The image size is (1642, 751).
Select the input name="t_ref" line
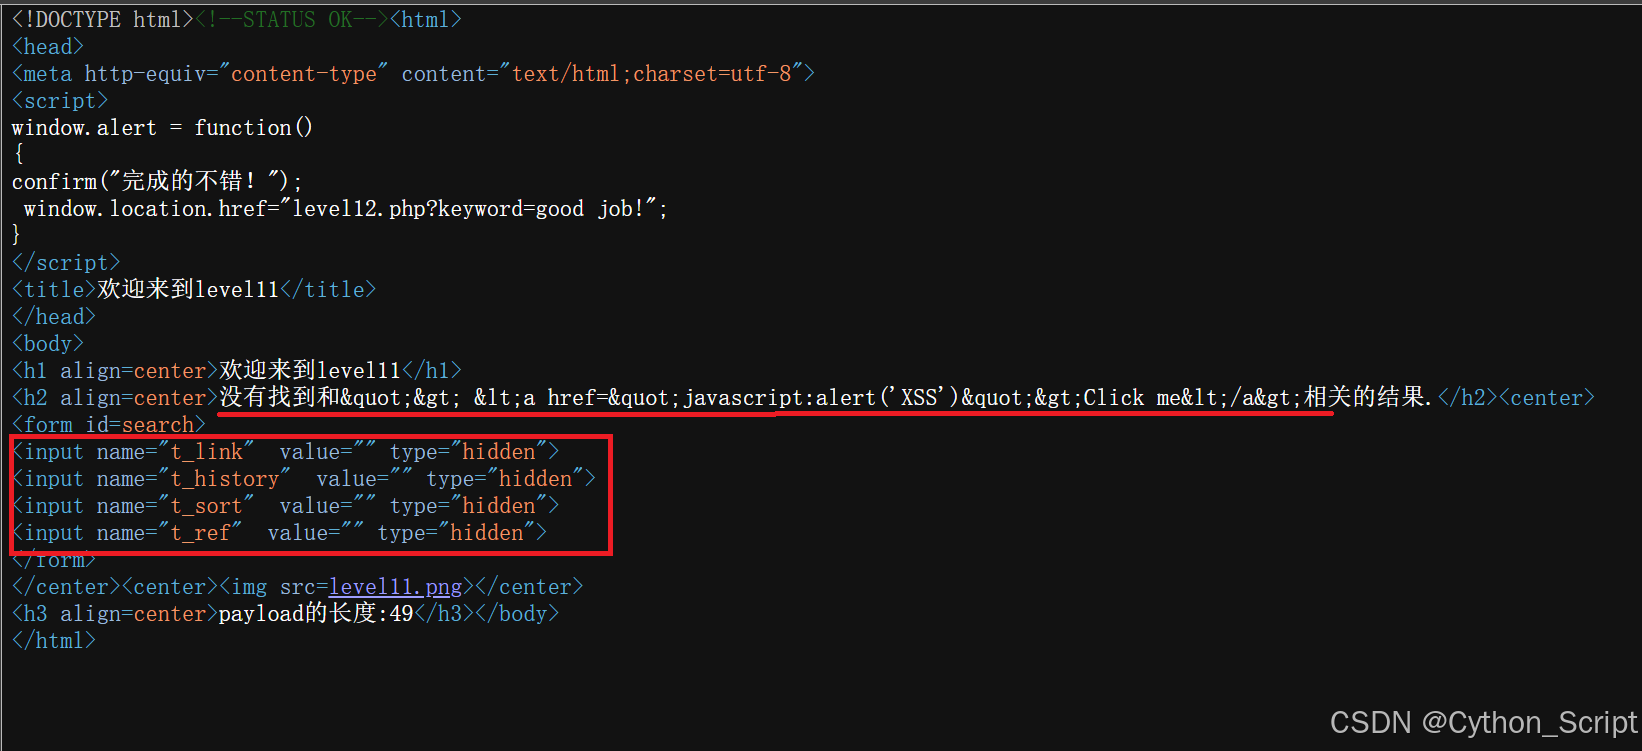[x=279, y=533]
